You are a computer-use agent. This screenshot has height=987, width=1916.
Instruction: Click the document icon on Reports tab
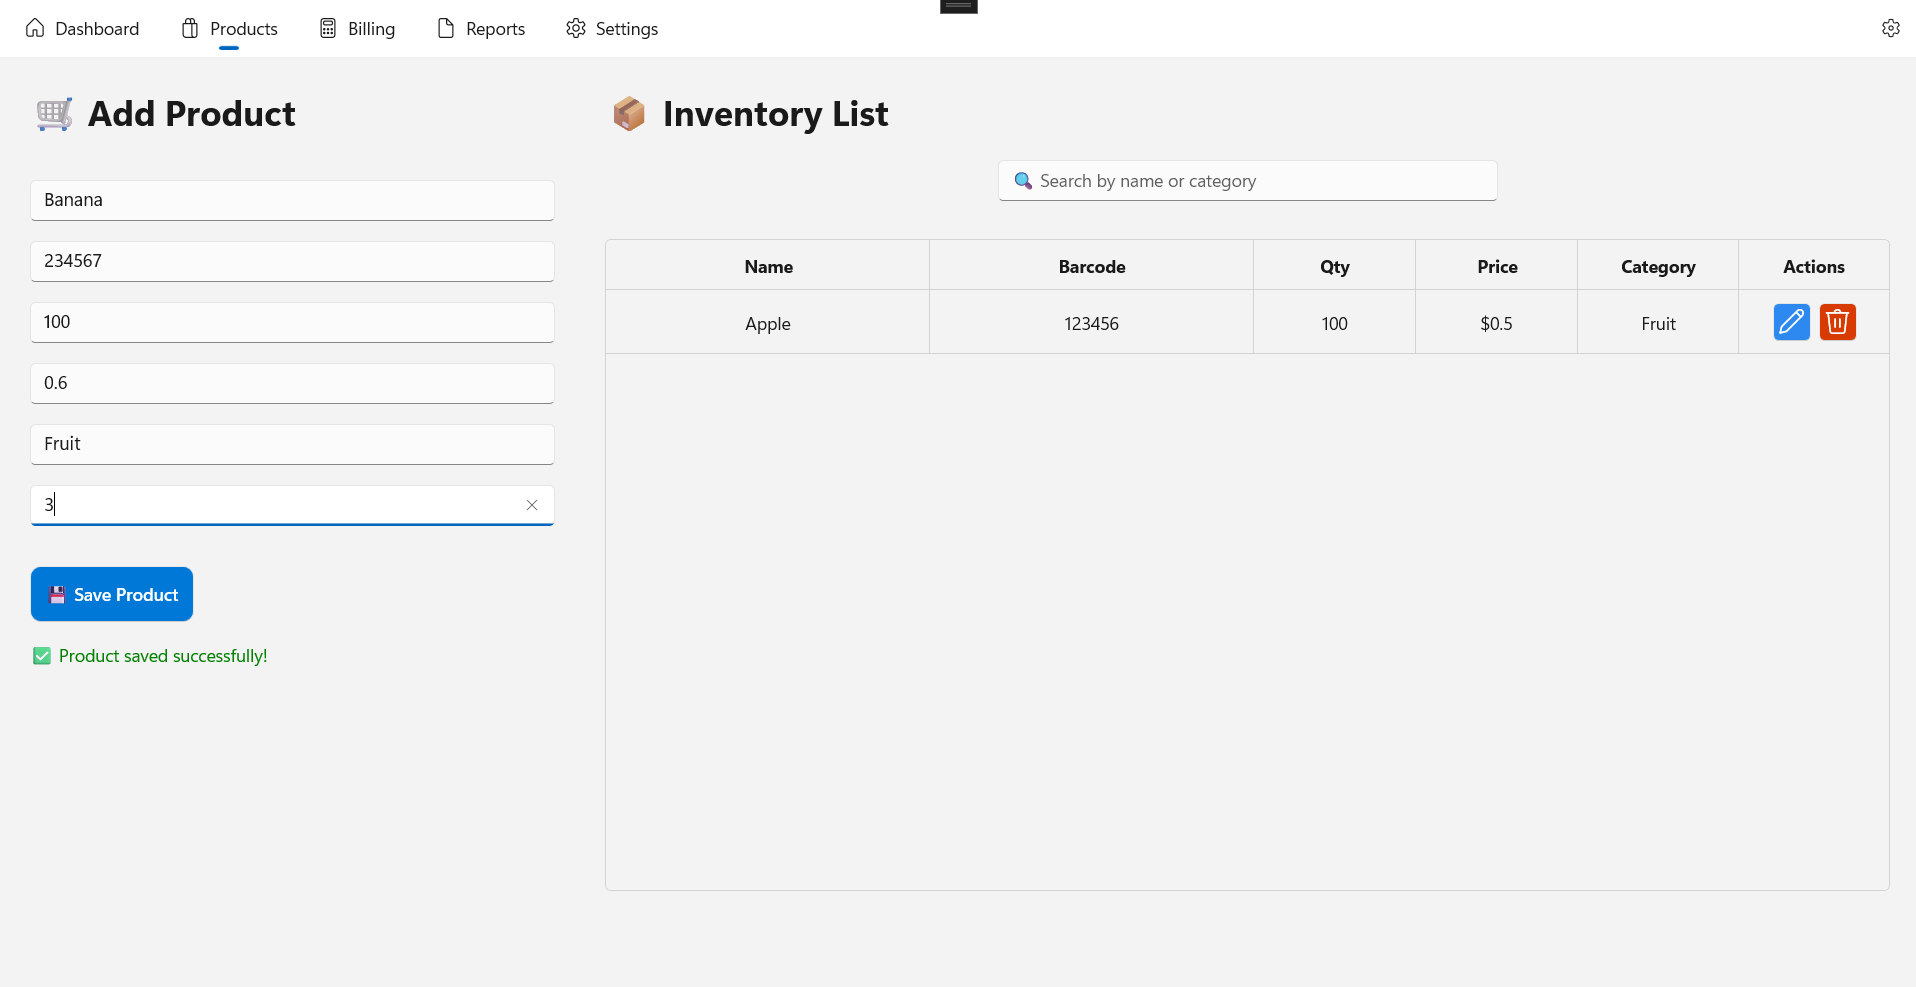tap(446, 28)
